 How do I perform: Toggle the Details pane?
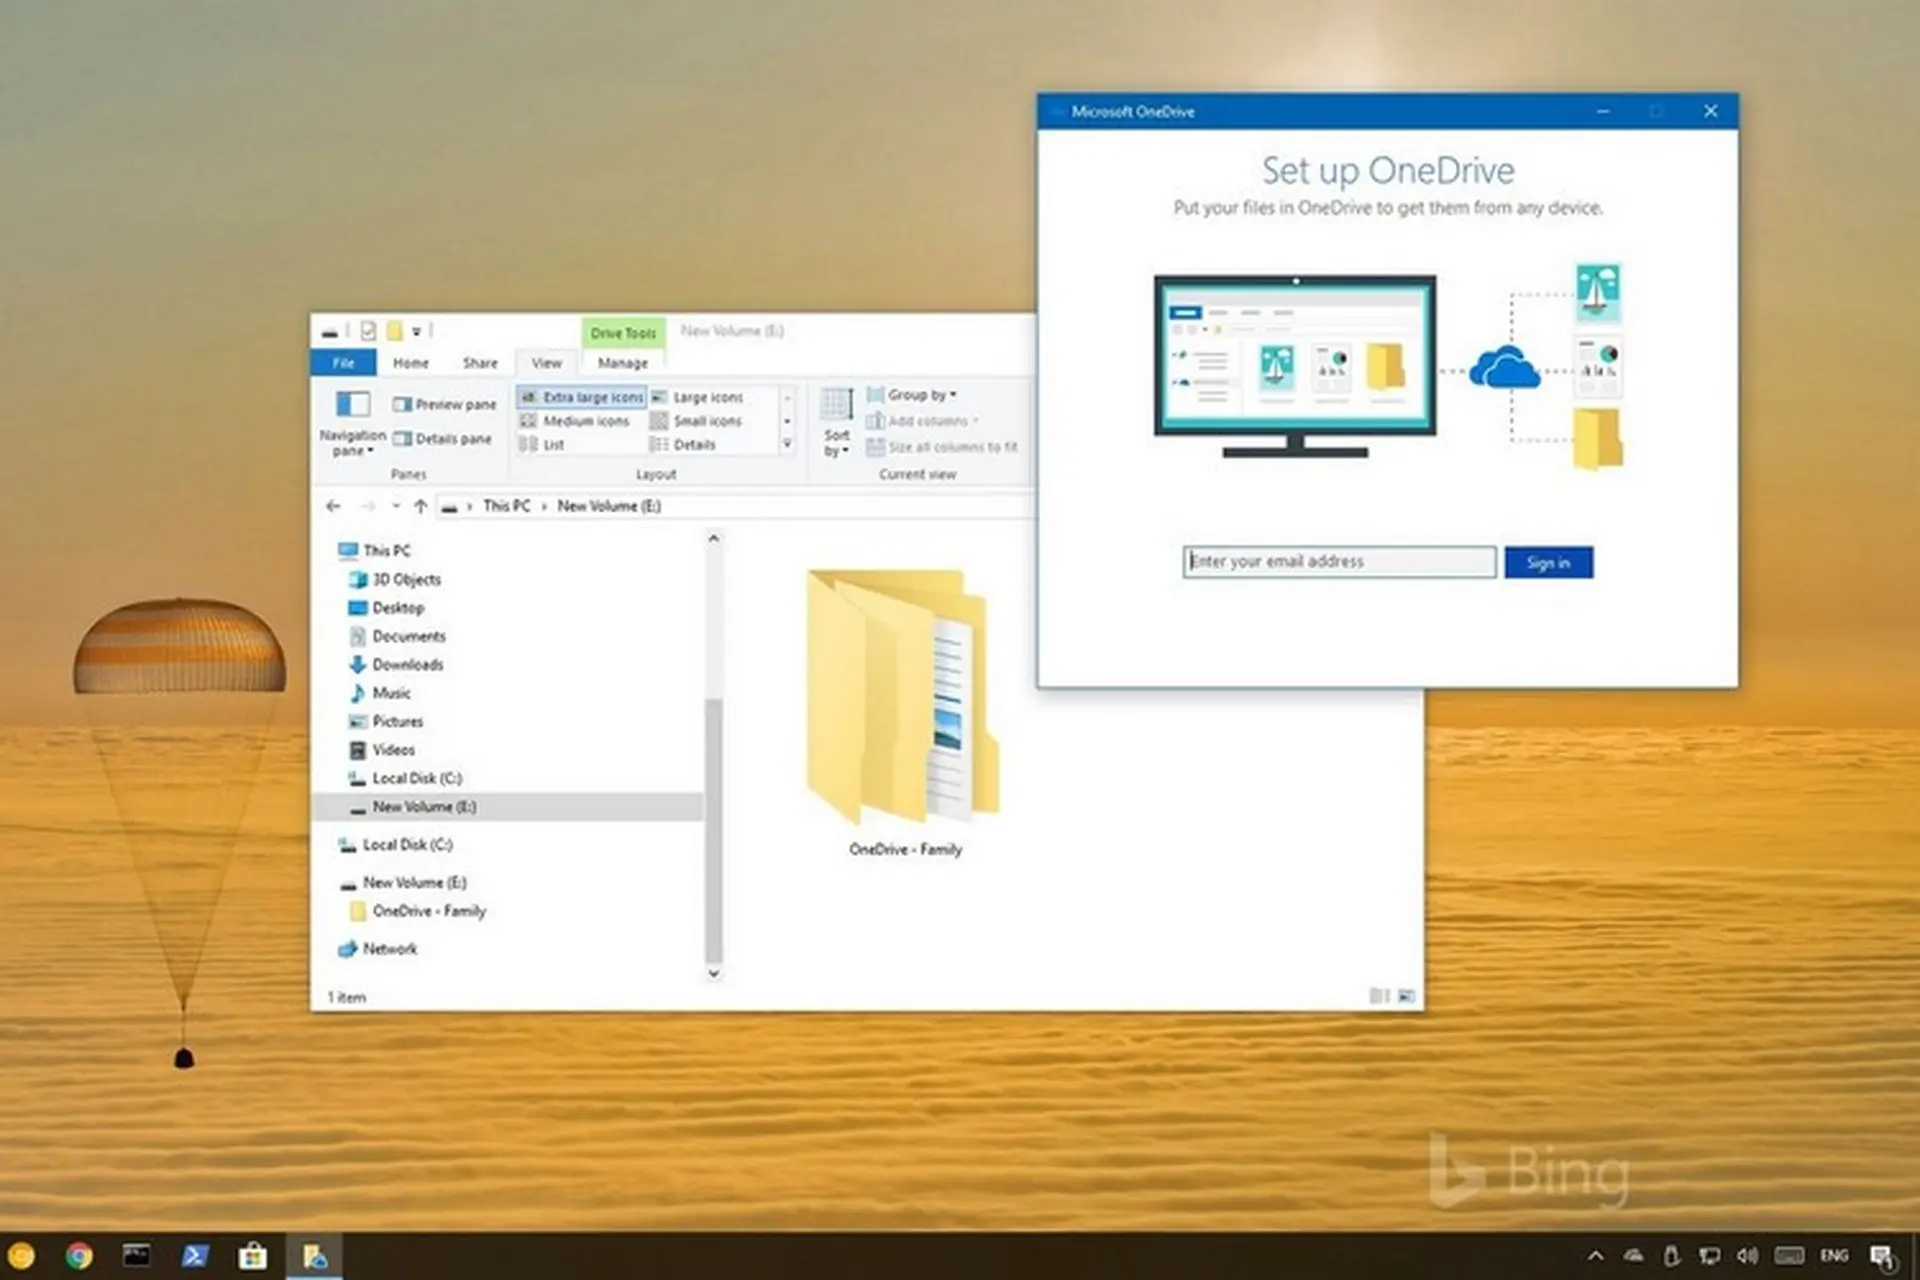442,438
